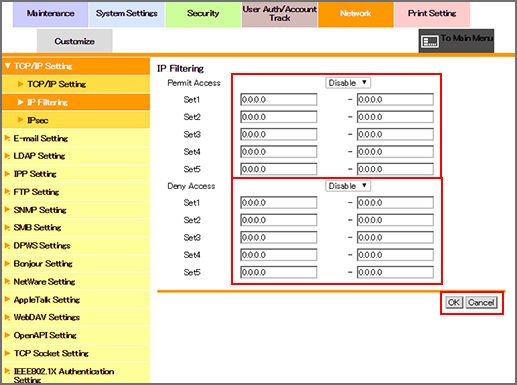
Task: Open the TCP/IP Setting sub-item
Action: (76, 84)
